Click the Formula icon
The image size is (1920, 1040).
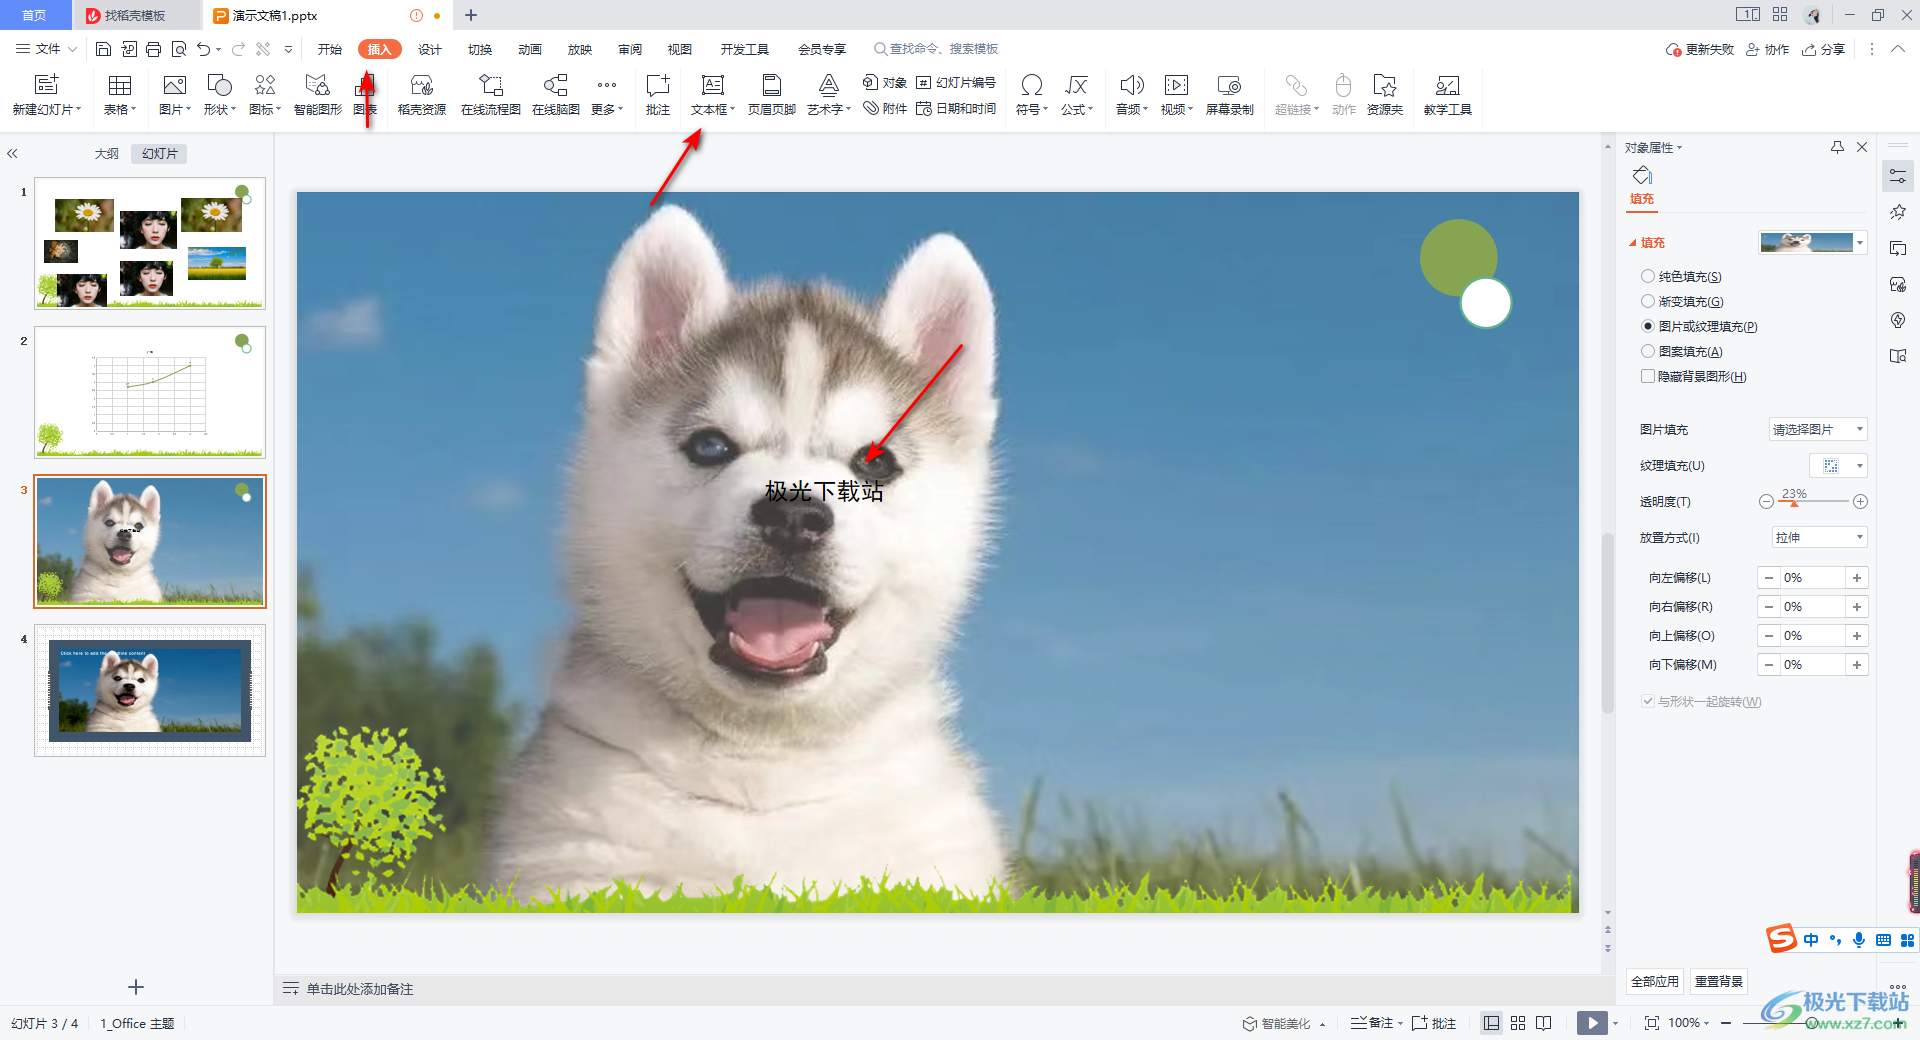point(1076,86)
